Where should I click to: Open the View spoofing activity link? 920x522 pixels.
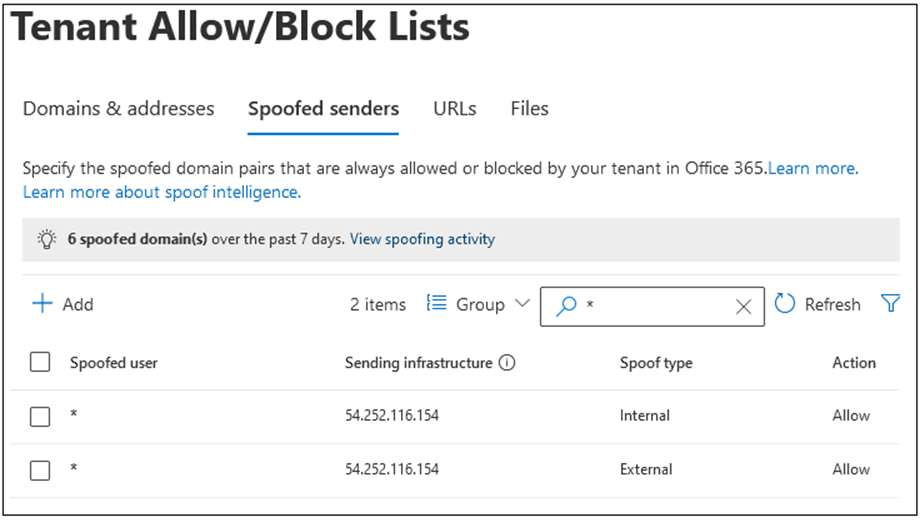click(x=422, y=239)
